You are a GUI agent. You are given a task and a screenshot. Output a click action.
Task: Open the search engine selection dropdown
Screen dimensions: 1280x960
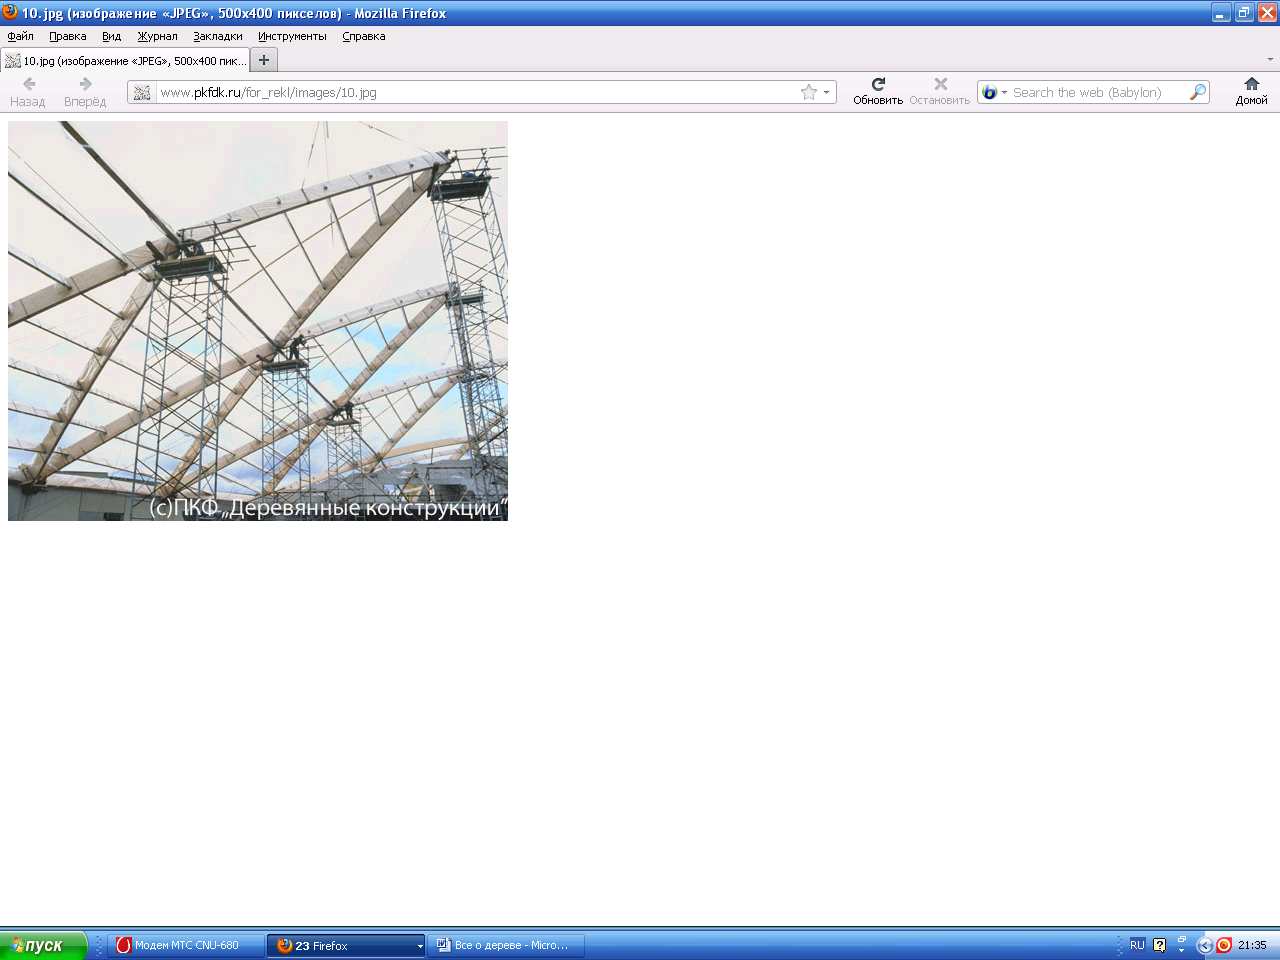1004,92
